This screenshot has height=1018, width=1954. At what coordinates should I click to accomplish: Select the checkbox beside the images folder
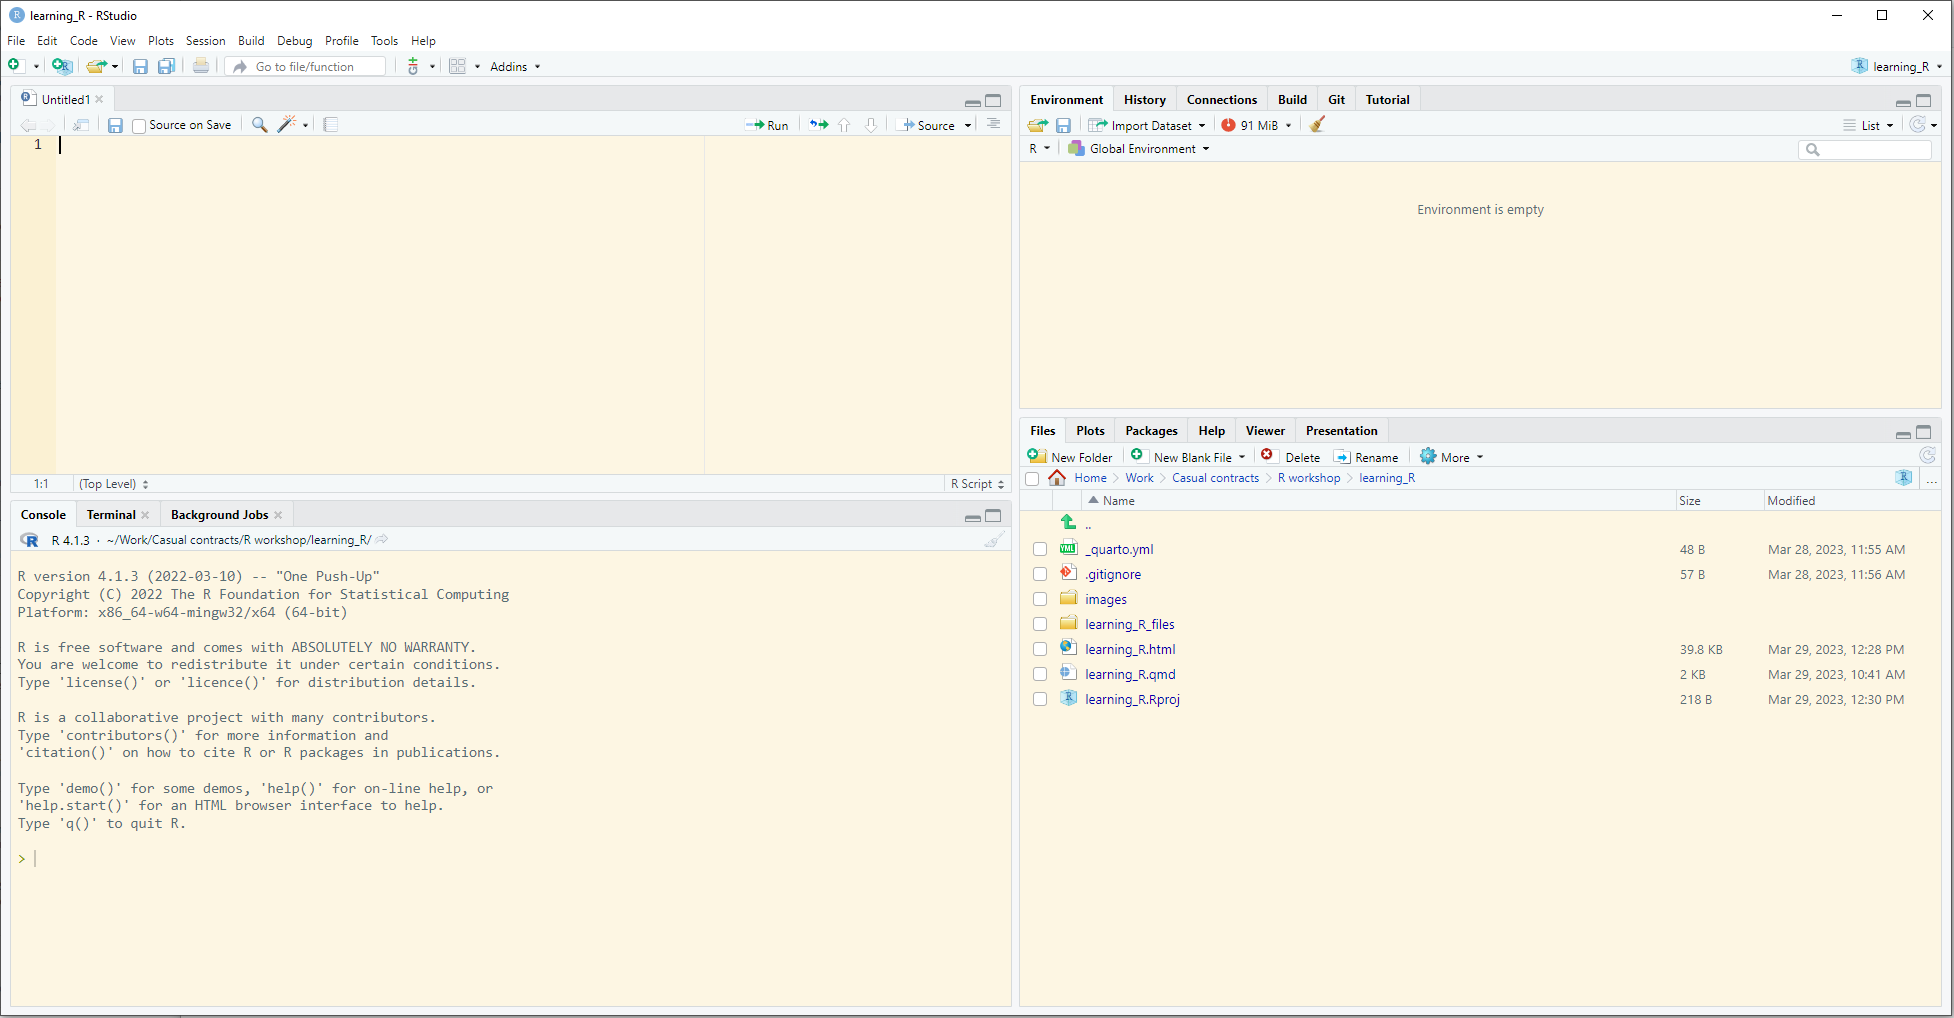tap(1040, 600)
